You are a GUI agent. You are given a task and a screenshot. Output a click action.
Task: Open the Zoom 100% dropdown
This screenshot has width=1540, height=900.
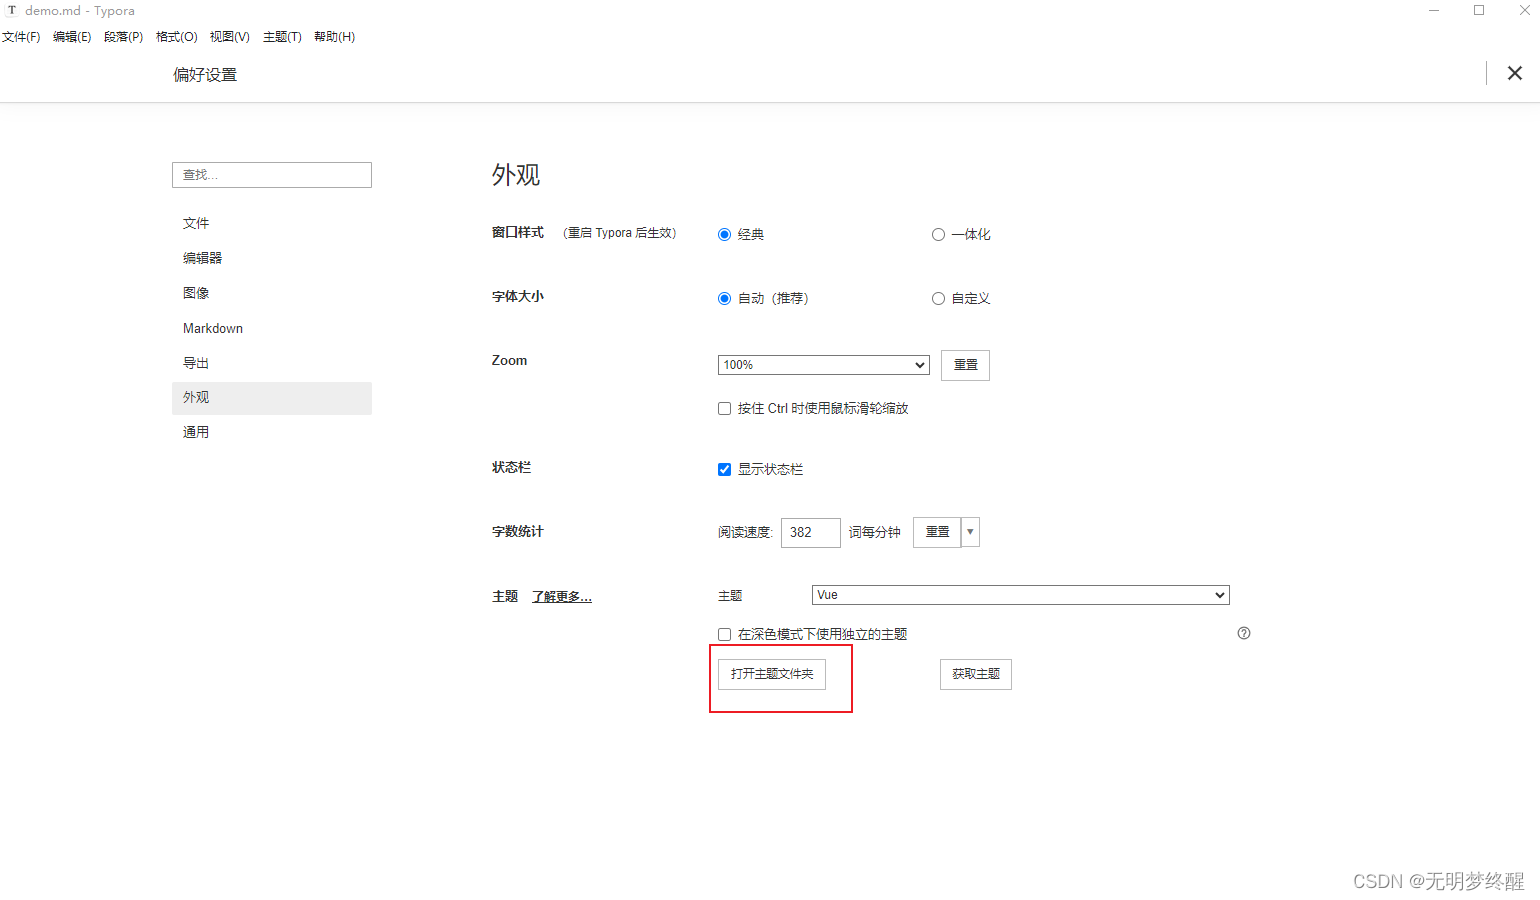pos(824,365)
